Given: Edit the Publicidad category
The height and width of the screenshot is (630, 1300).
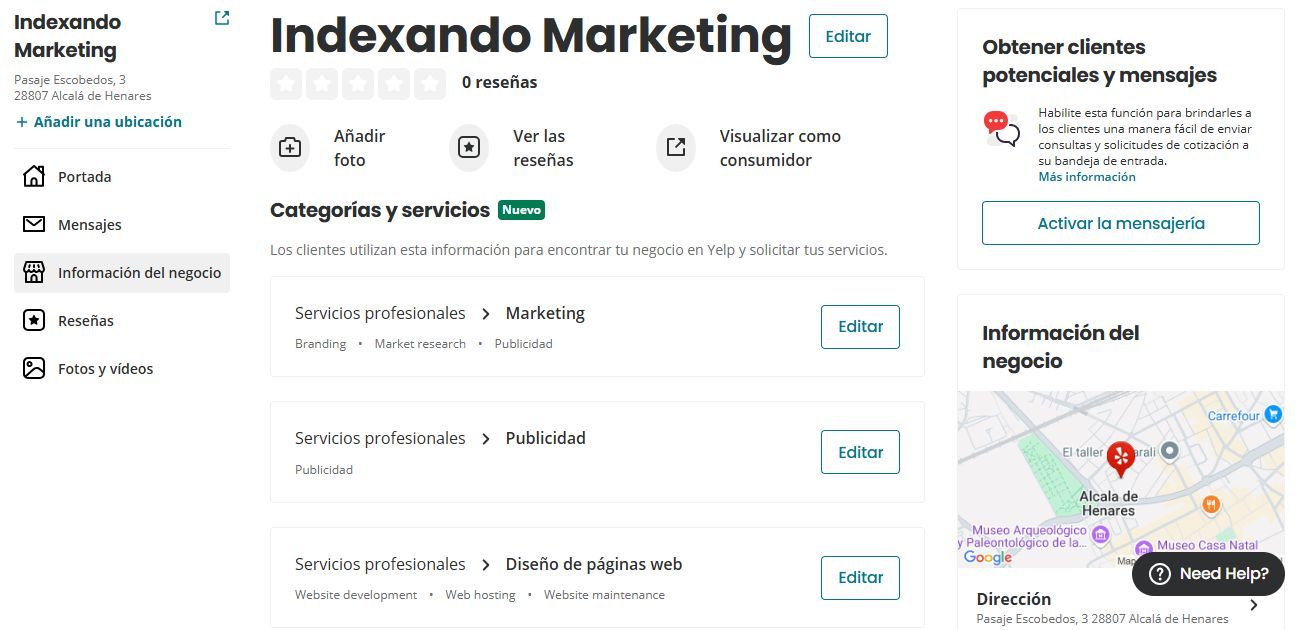Looking at the screenshot, I should pos(860,452).
